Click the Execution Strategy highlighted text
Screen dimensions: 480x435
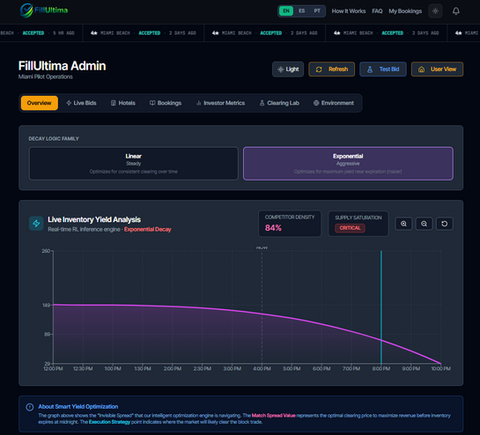(109, 422)
